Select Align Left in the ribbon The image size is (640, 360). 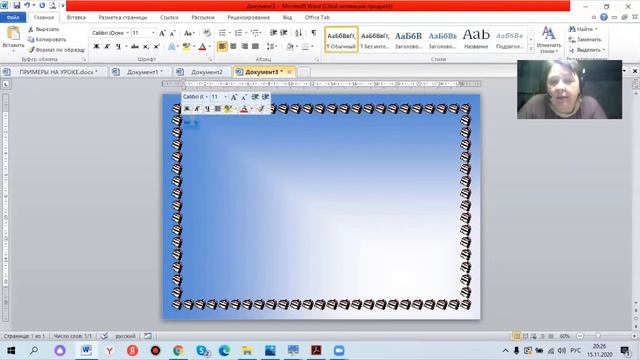222,47
